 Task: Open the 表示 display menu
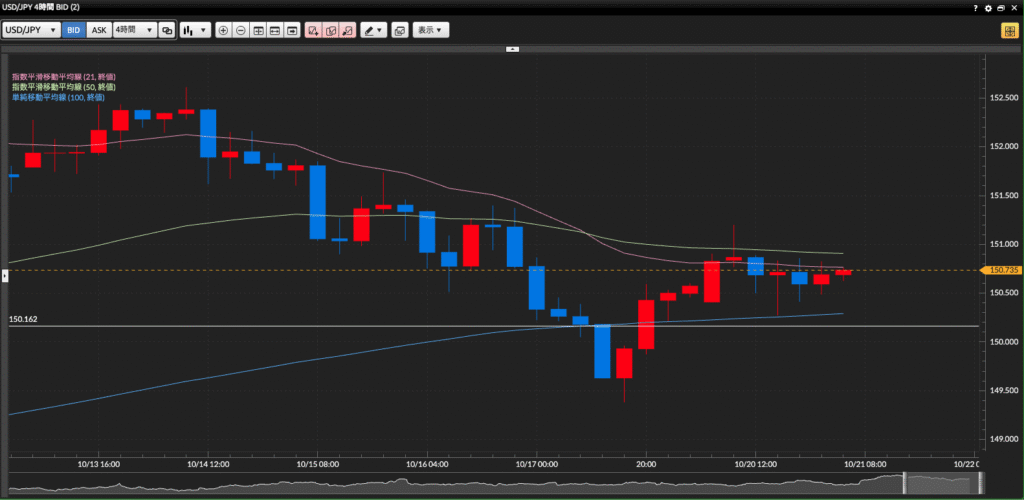tap(431, 30)
